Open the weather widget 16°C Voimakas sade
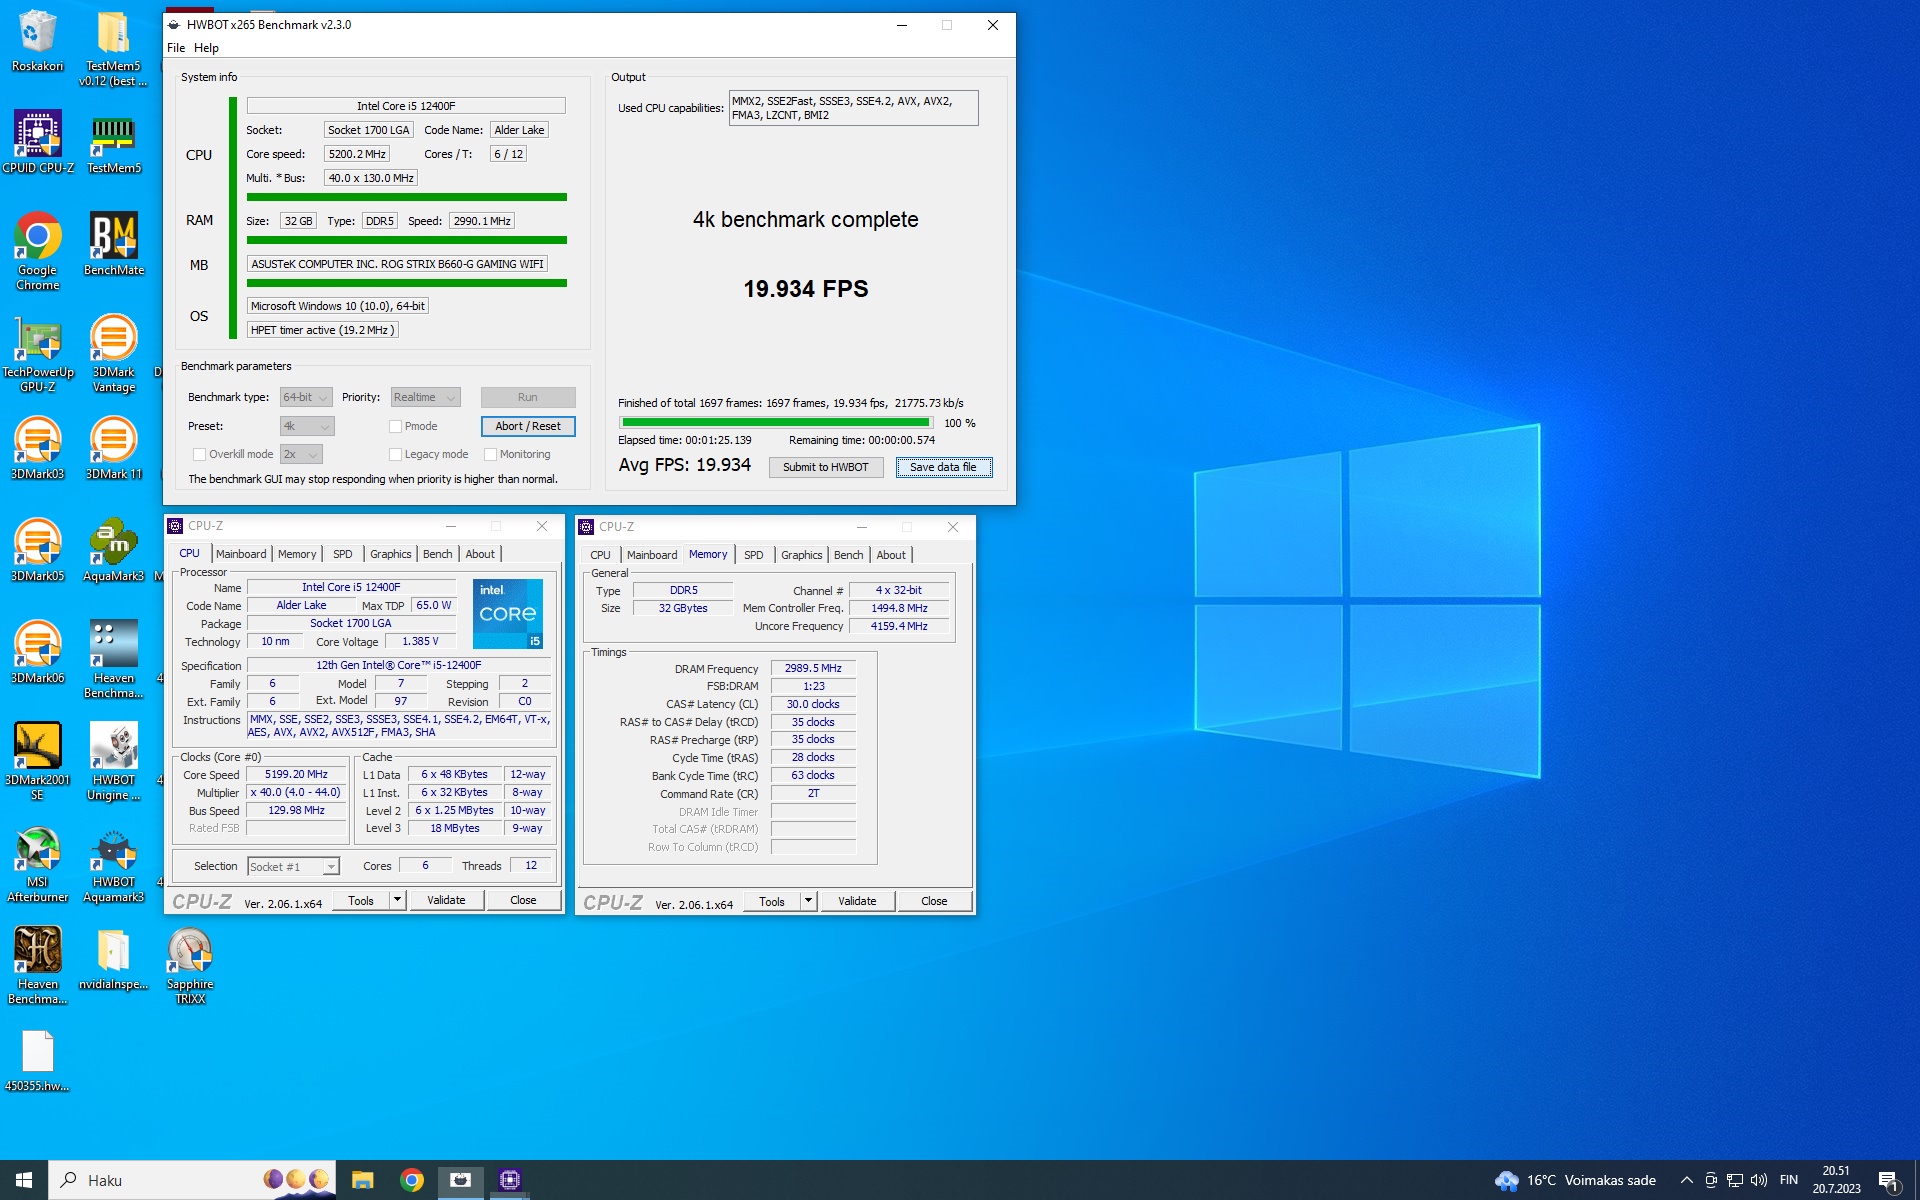This screenshot has width=1920, height=1200. click(1575, 1180)
